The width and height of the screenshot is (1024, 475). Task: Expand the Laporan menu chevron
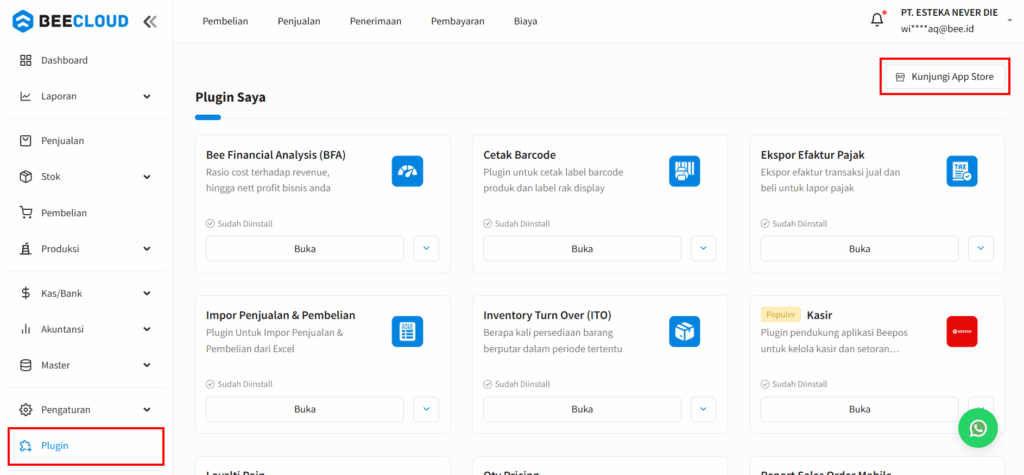146,96
